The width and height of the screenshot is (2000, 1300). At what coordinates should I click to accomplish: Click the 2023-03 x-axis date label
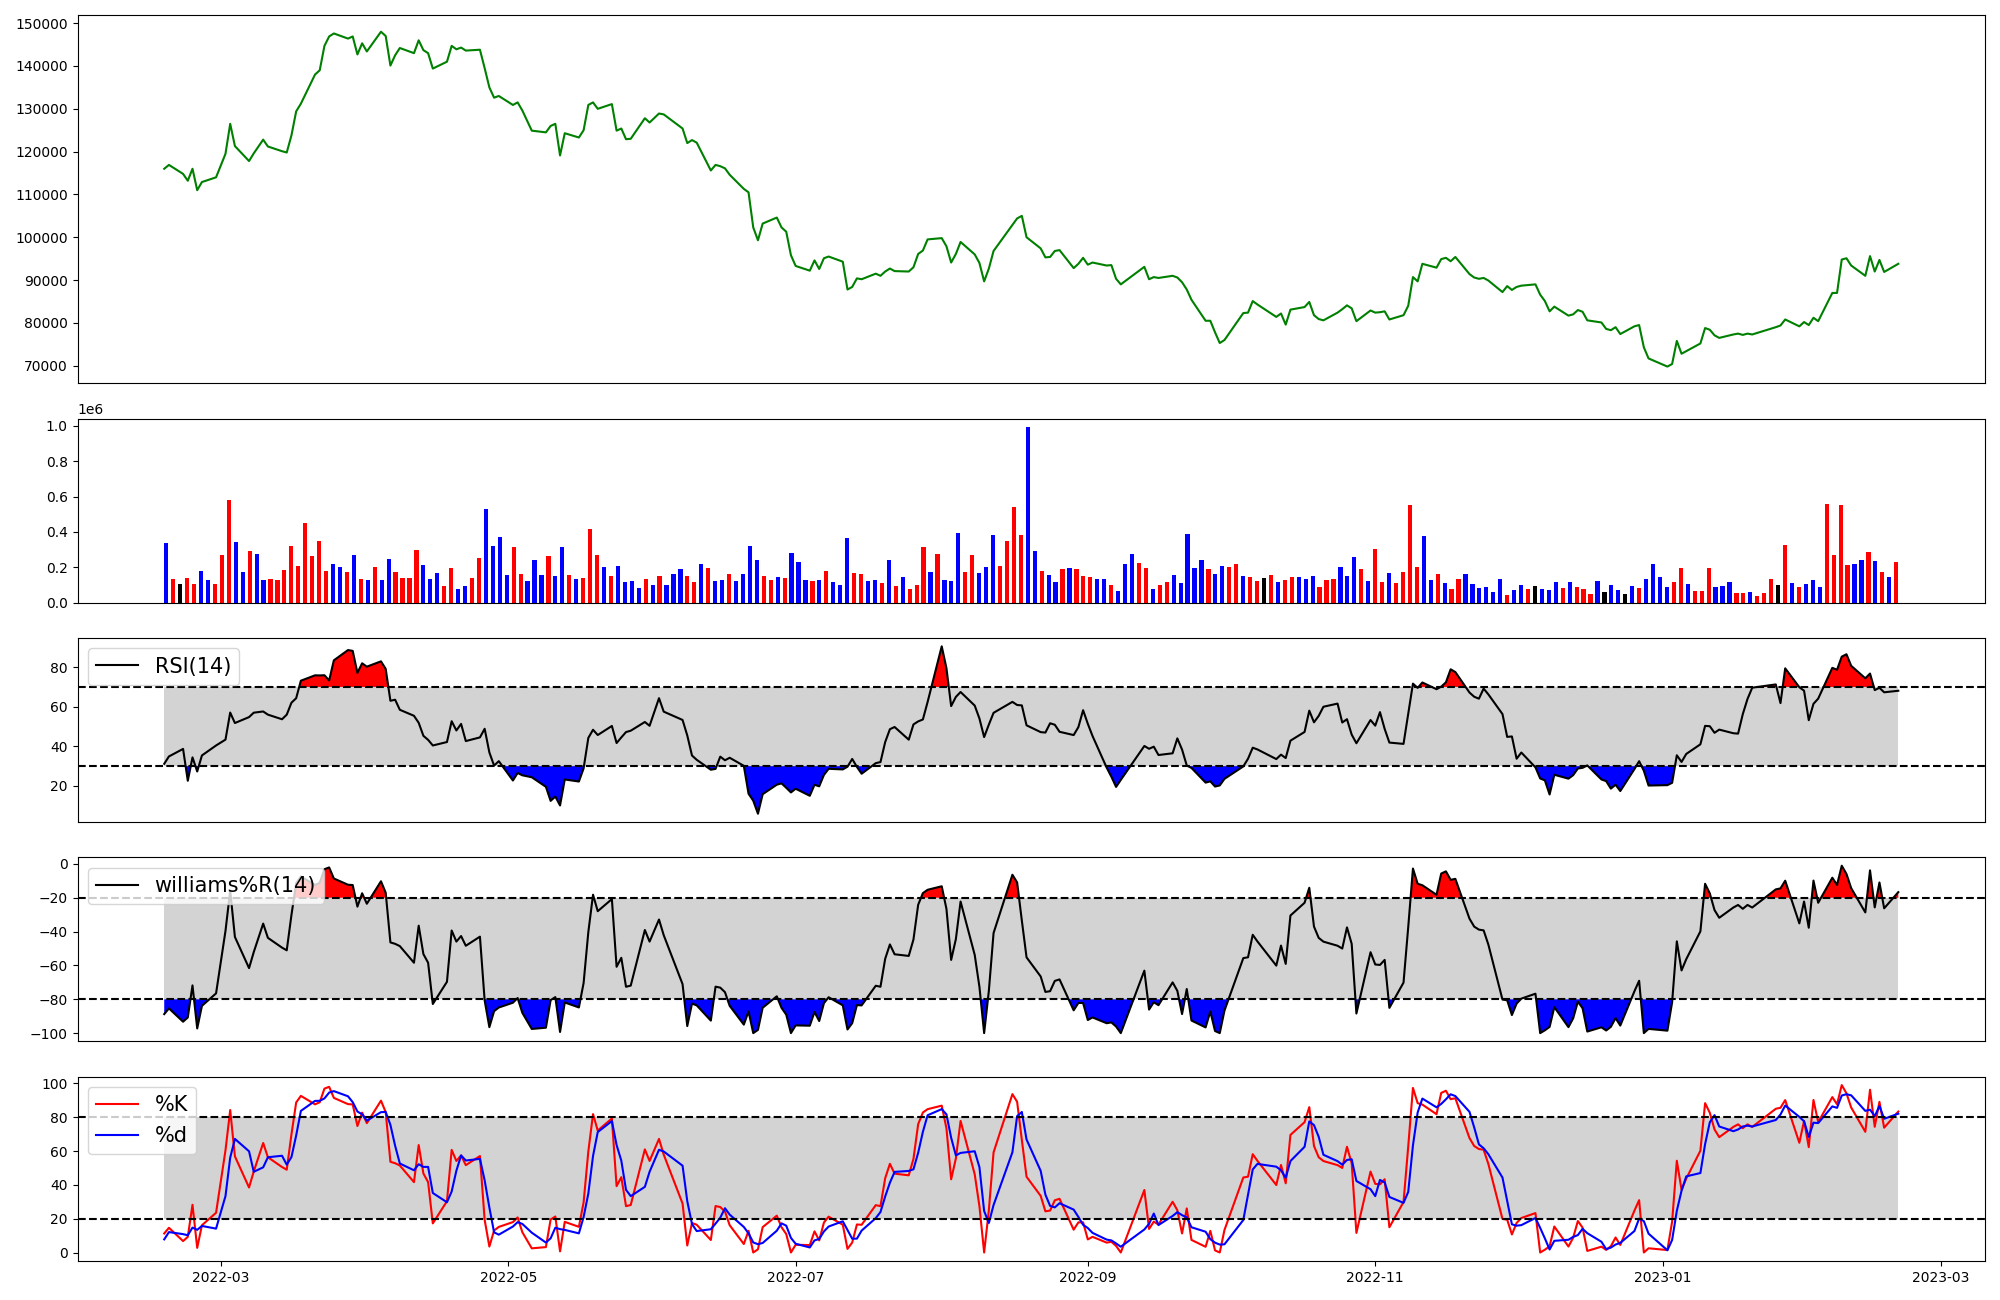(1942, 1277)
